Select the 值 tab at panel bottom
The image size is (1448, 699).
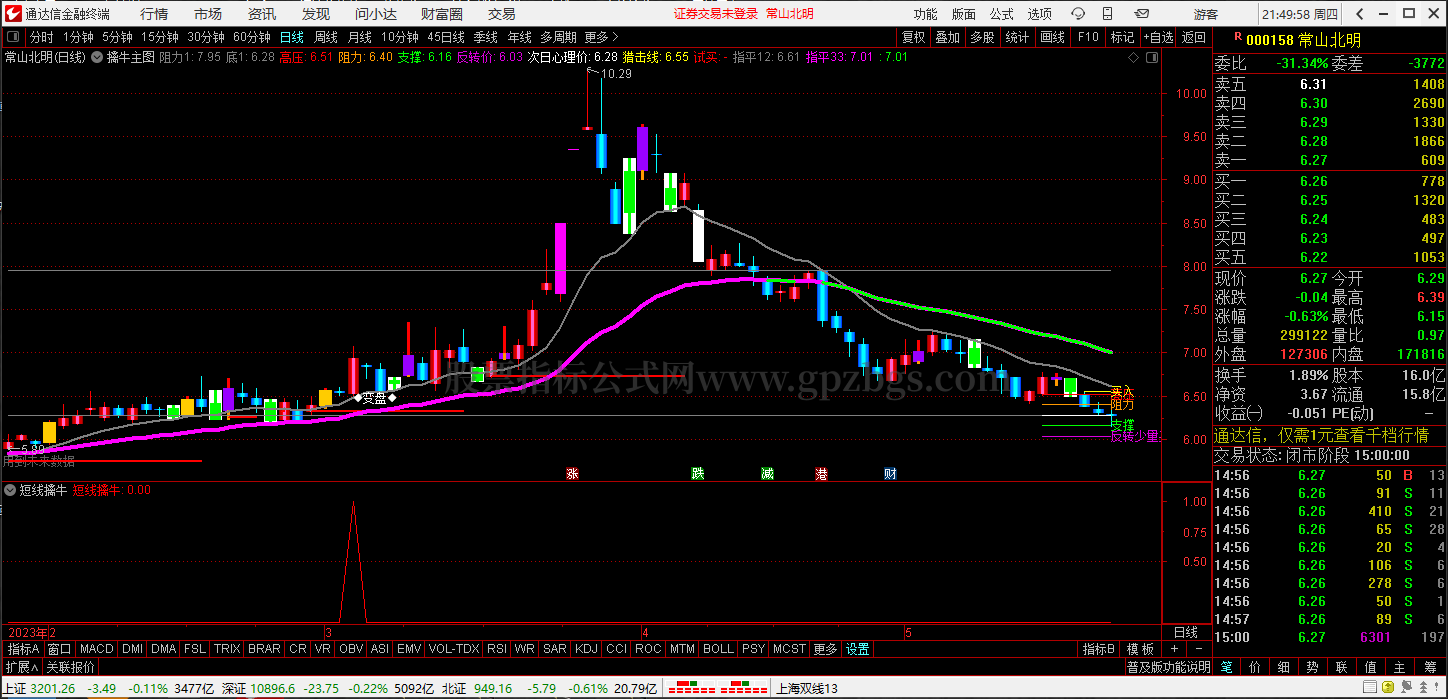click(1370, 667)
